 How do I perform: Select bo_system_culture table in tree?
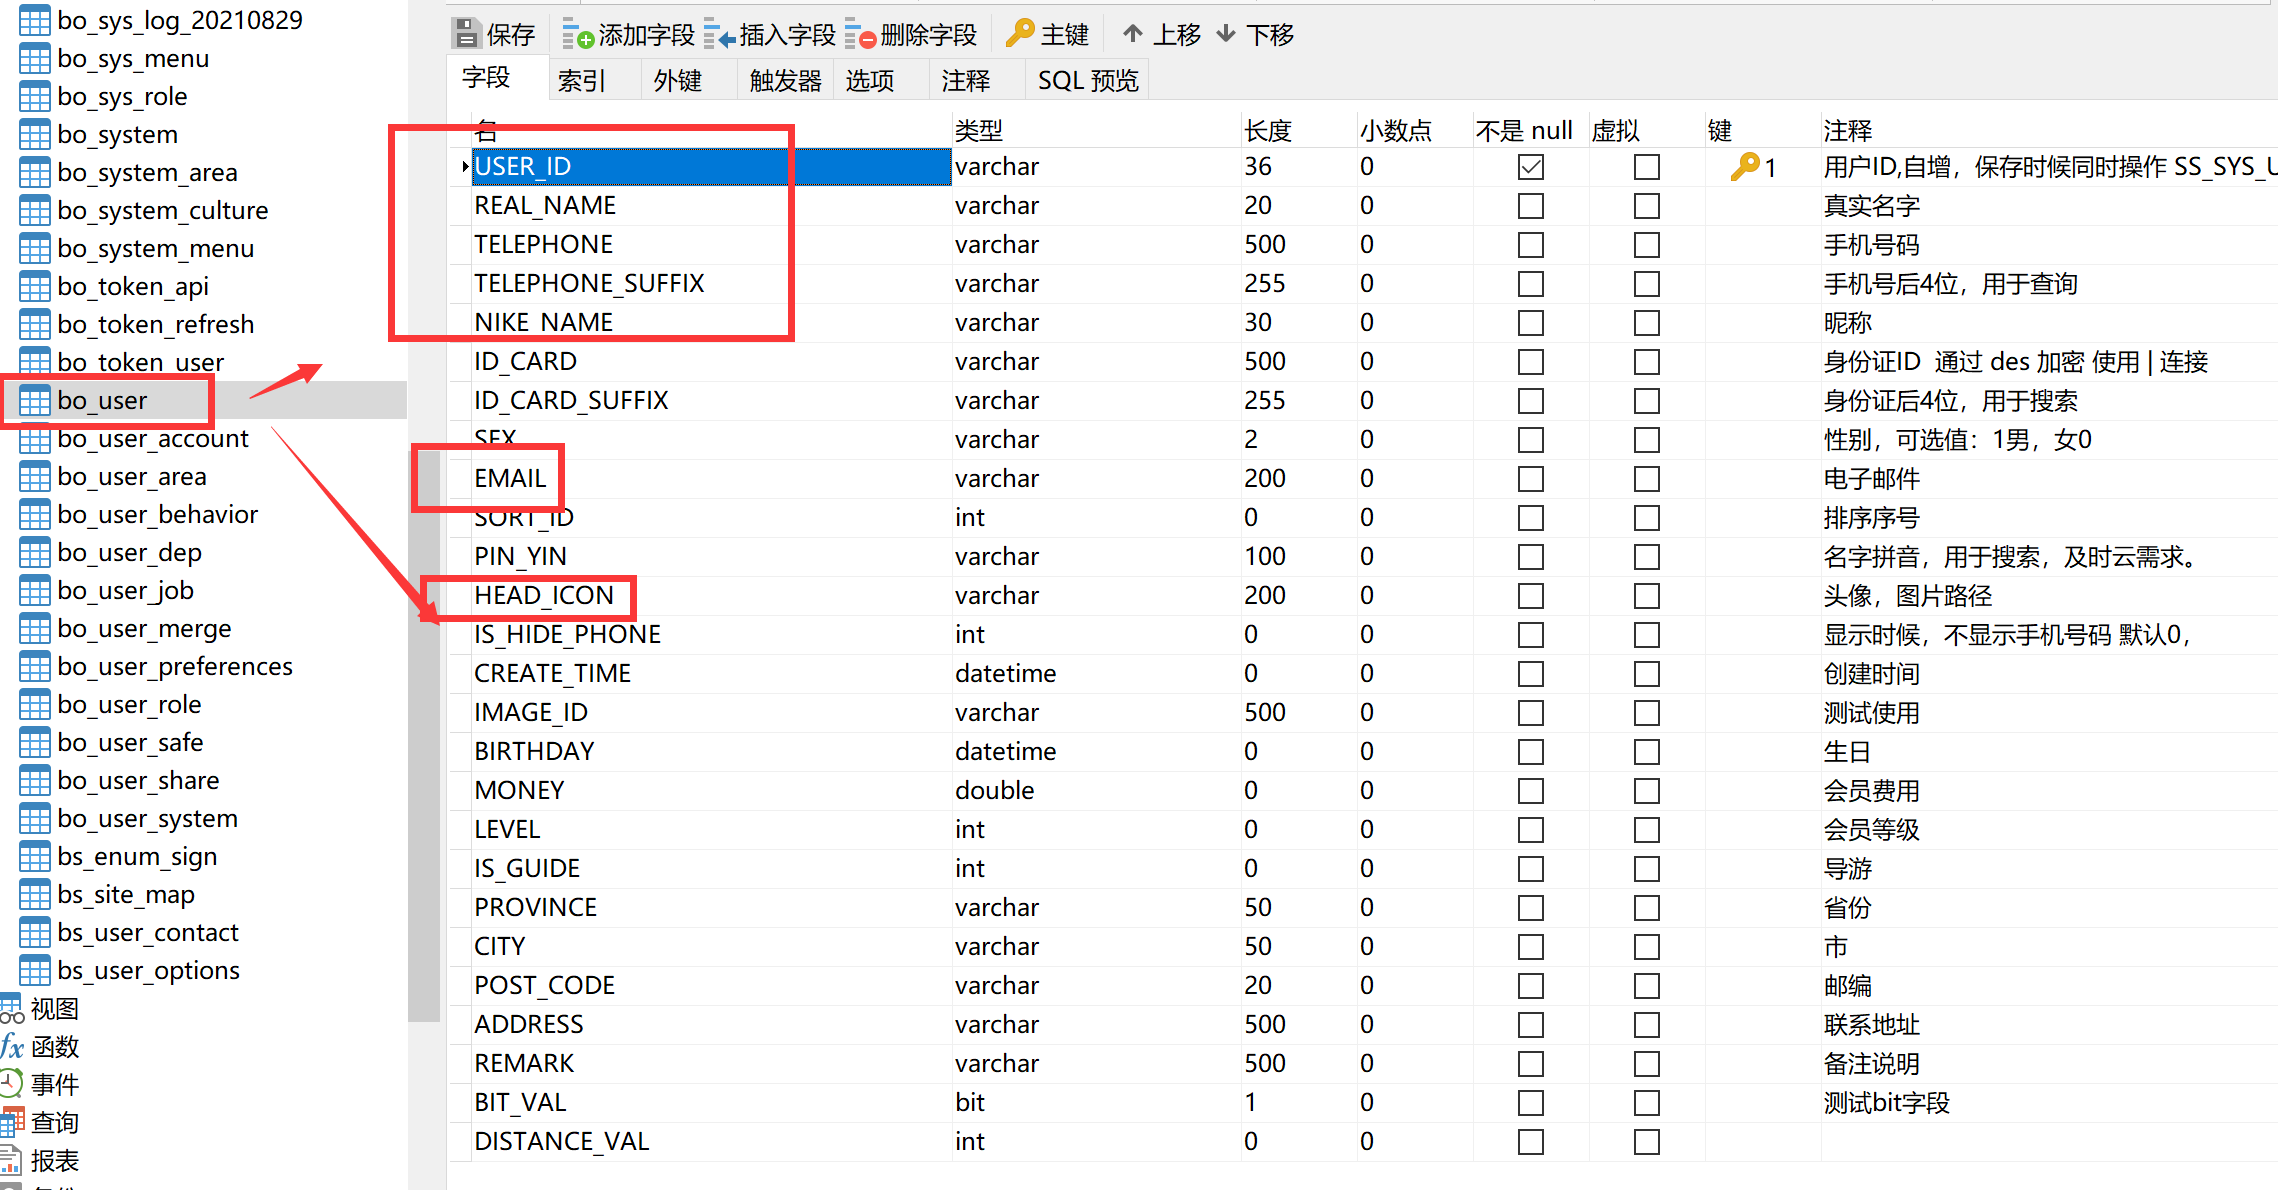(163, 211)
